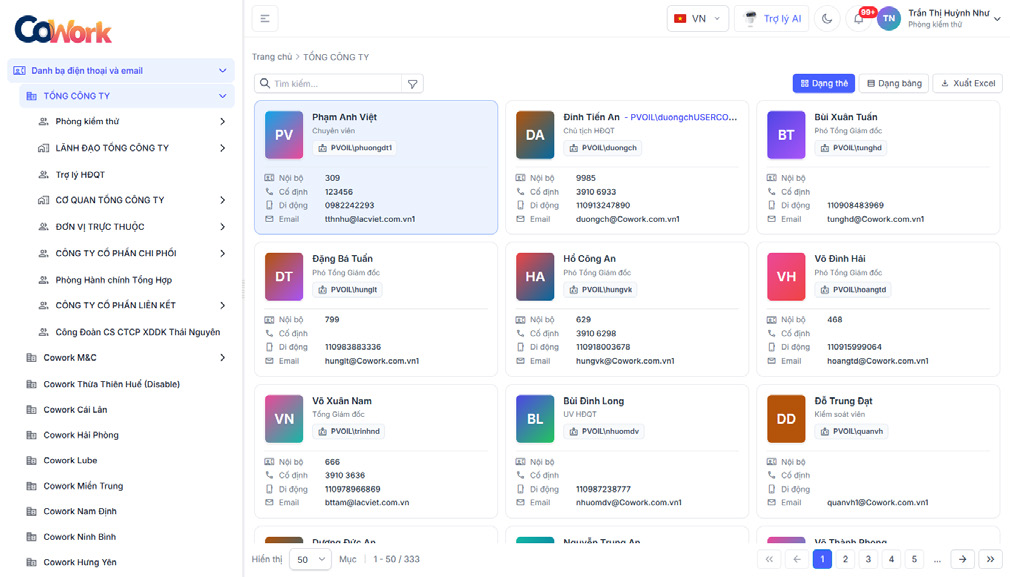Open VN language dropdown
1010x577 pixels.
[x=698, y=19]
